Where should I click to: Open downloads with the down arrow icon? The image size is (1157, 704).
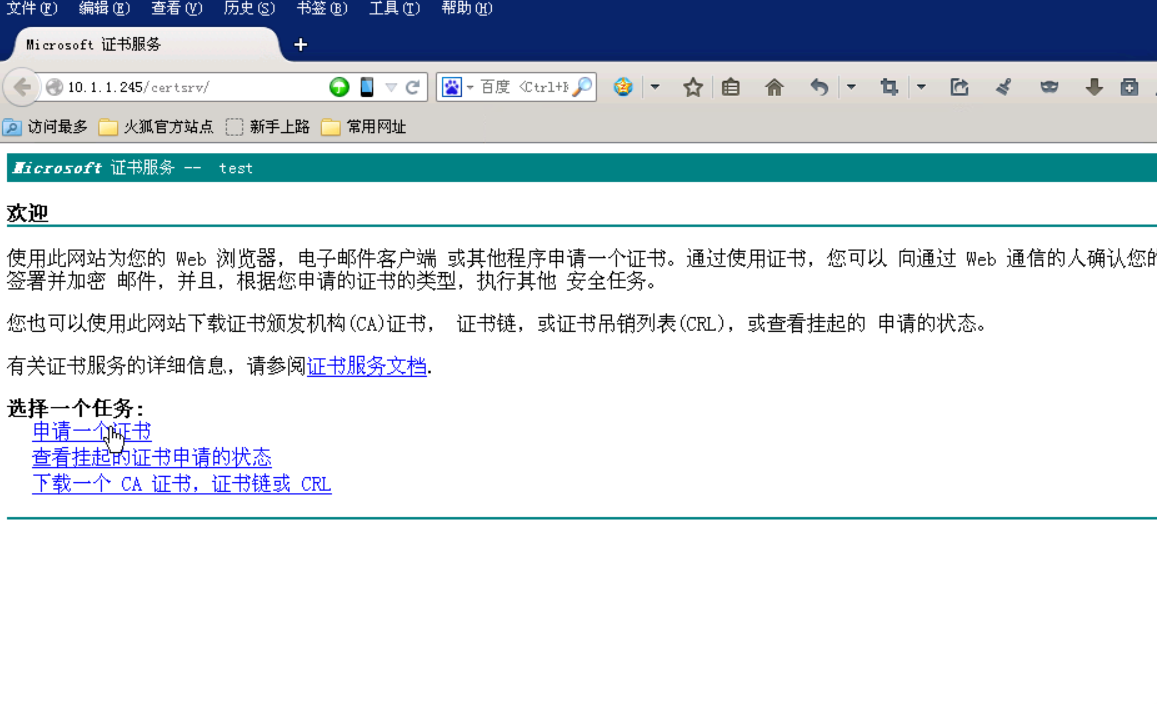(1094, 87)
